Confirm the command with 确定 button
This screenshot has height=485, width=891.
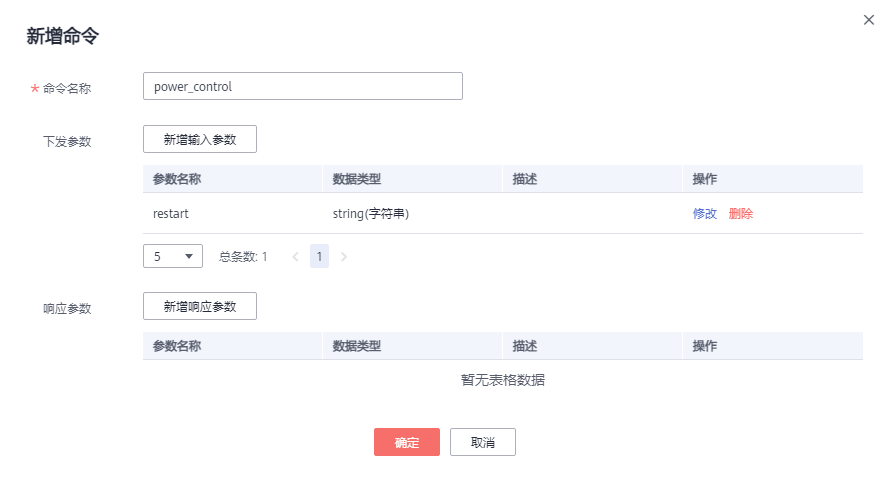407,443
